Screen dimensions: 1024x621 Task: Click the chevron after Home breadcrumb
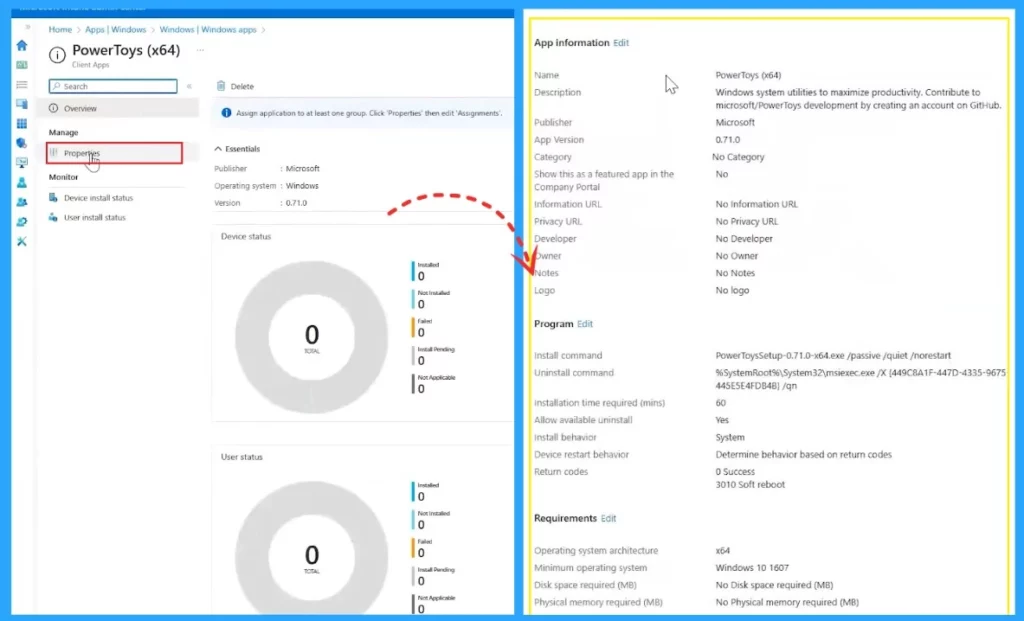click(x=78, y=30)
